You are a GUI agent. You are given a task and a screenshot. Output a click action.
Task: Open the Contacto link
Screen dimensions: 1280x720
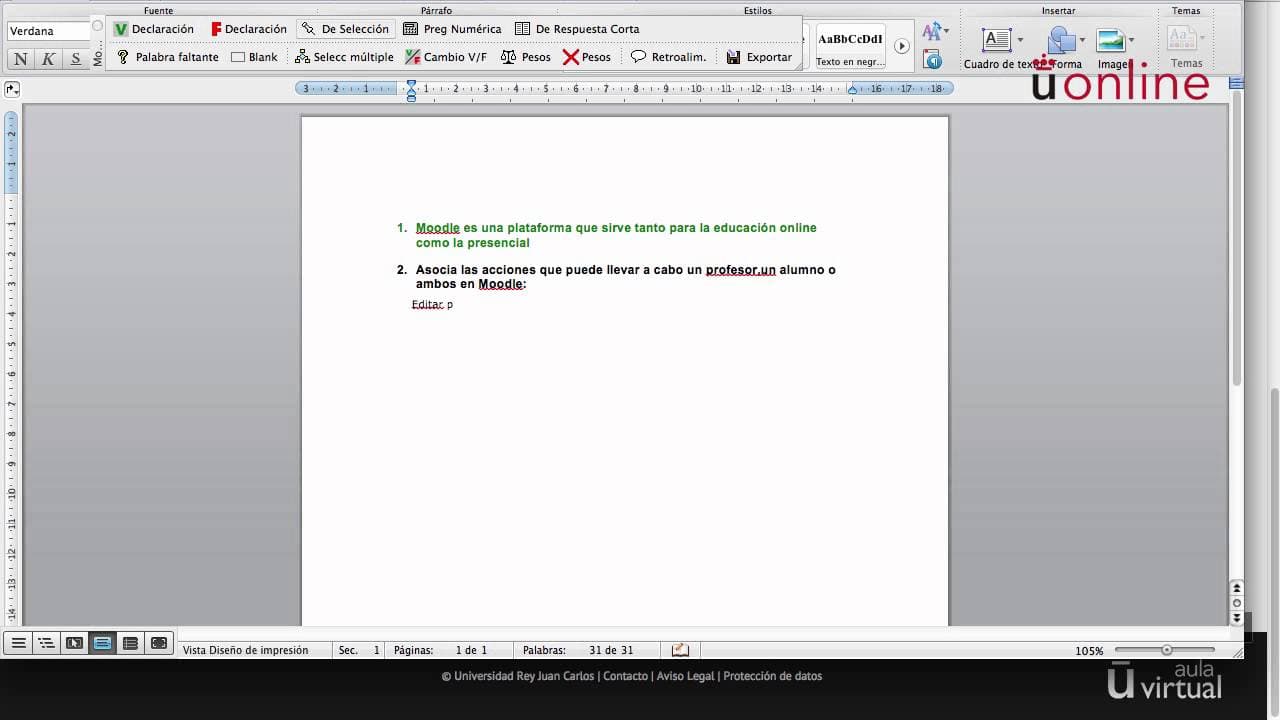pyautogui.click(x=625, y=676)
